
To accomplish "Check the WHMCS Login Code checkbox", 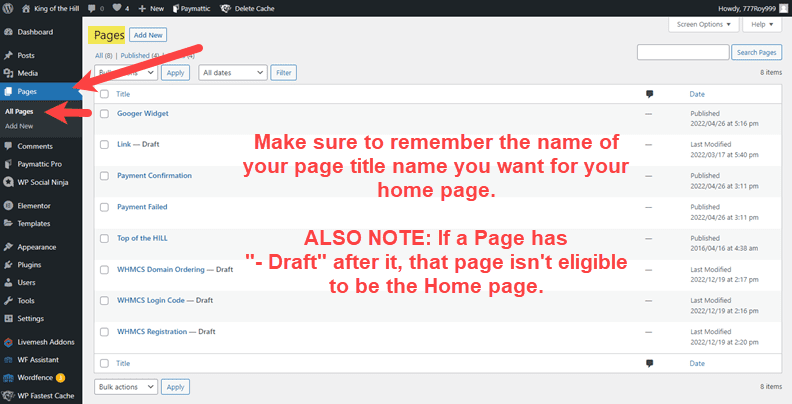I will [x=105, y=300].
